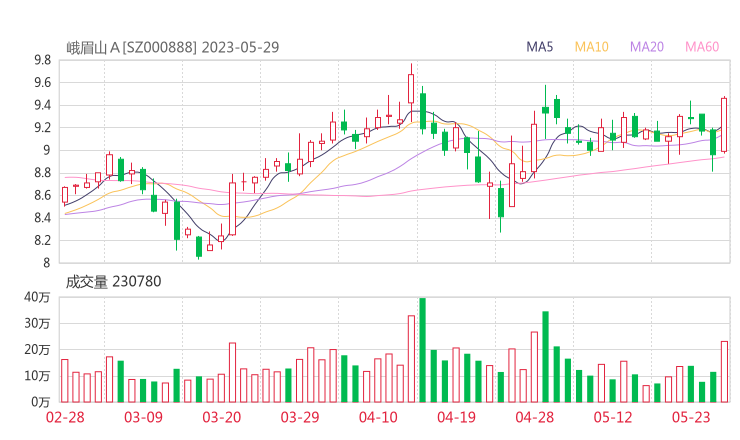Click the MA20 legend label

point(647,47)
